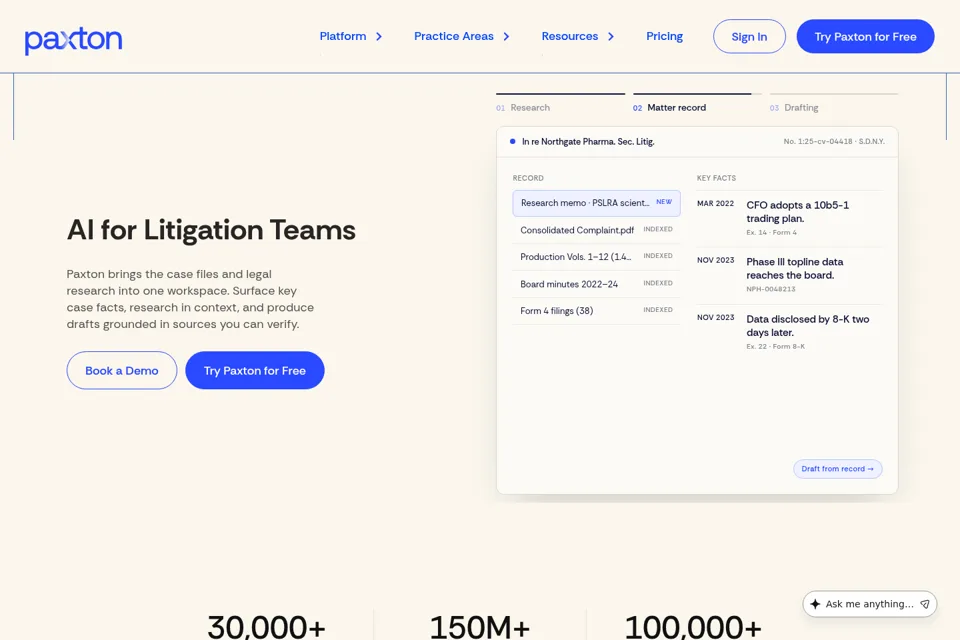Click the 150M+ statistic
Viewport: 960px width, 640px height.
coord(479,627)
